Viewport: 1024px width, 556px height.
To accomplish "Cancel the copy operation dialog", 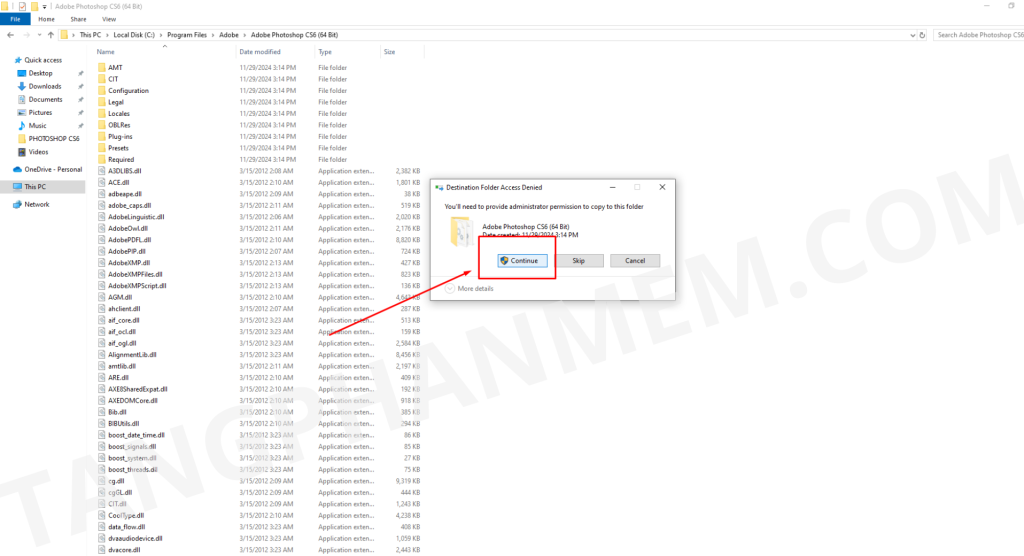I will pos(635,260).
